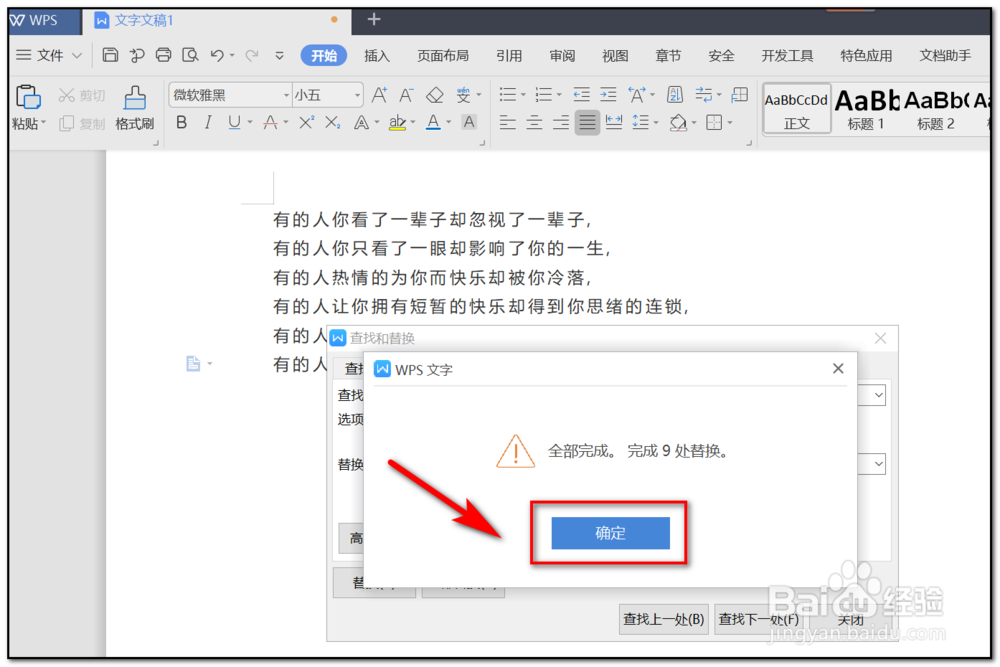Select the 开始 ribbon tab

[x=323, y=56]
